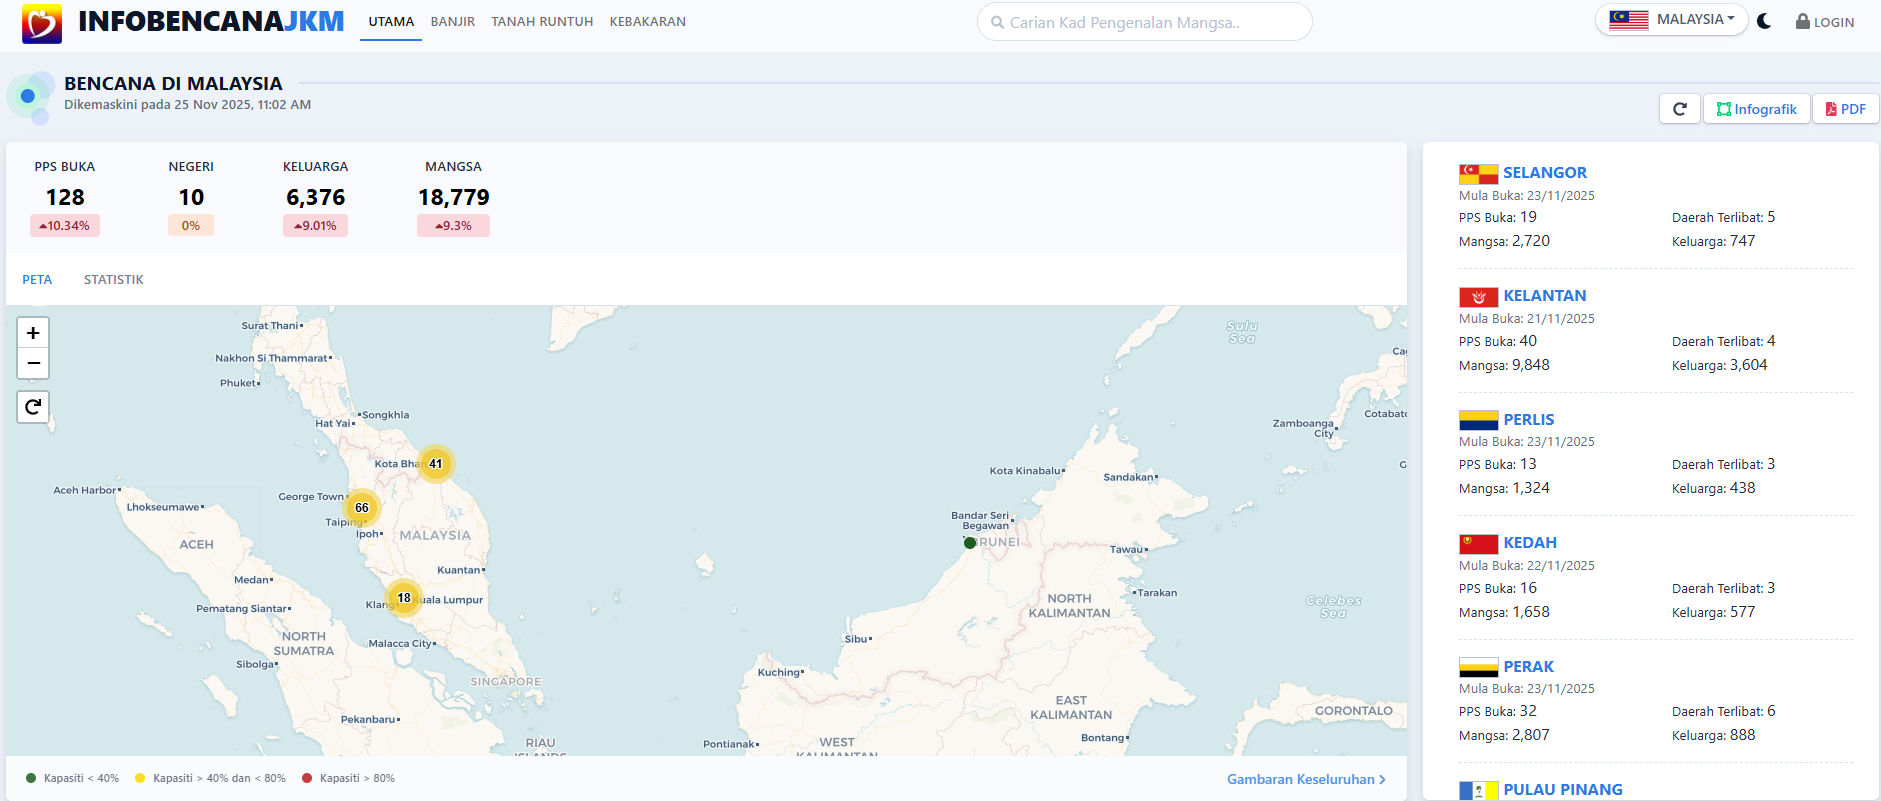
Task: Download the PDF report
Action: pyautogui.click(x=1846, y=109)
